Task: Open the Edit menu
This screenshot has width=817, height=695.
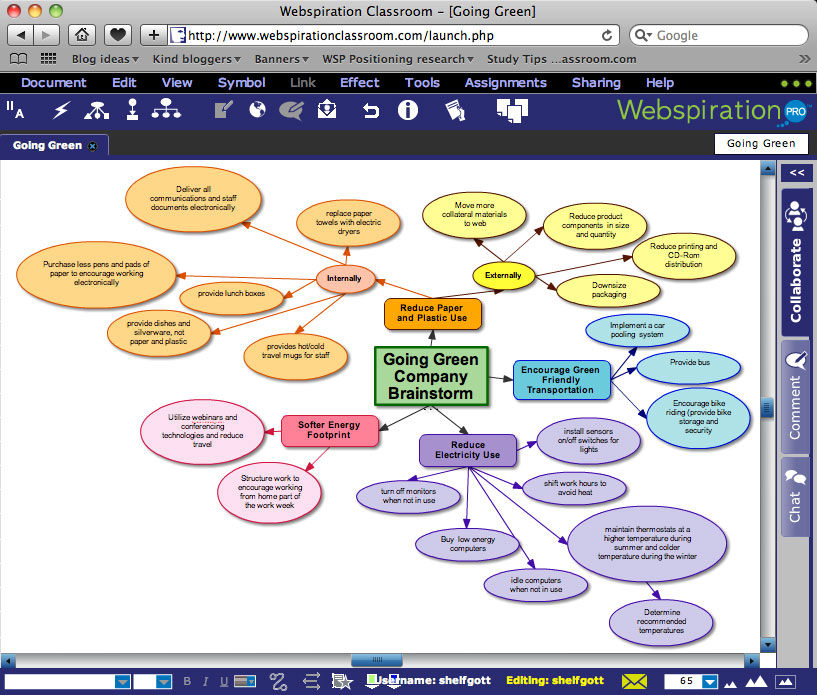Action: [x=124, y=83]
